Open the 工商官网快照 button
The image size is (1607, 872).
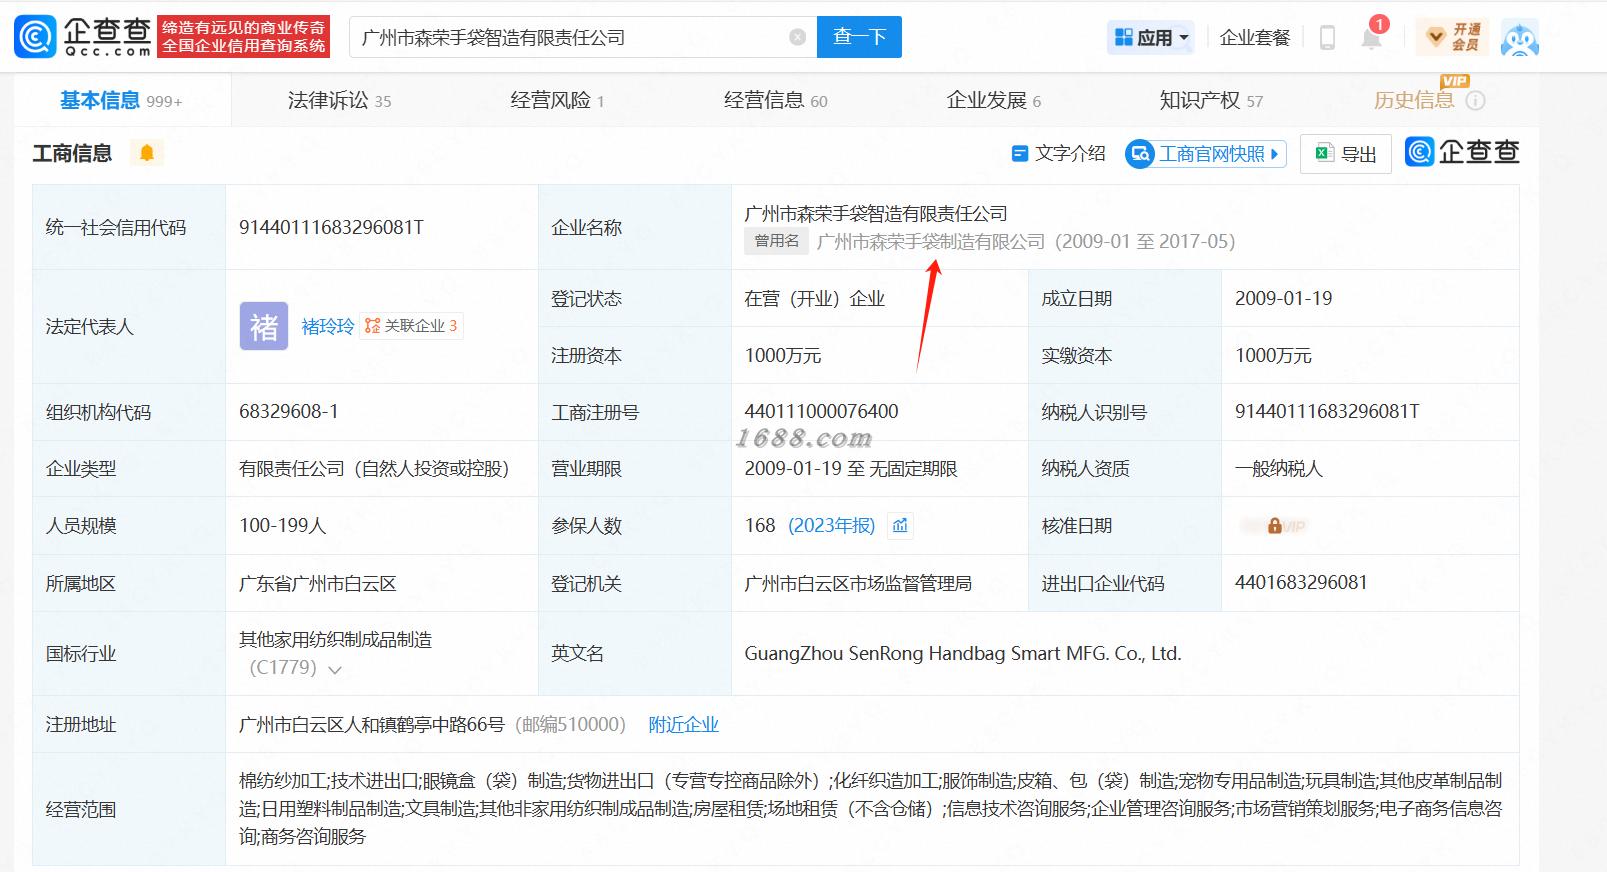pyautogui.click(x=1206, y=153)
